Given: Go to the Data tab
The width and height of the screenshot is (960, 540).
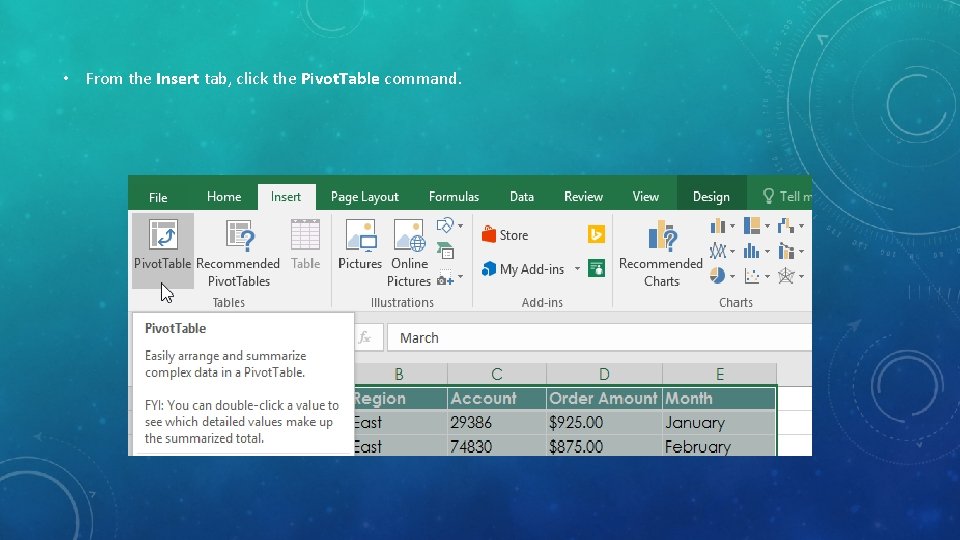Looking at the screenshot, I should tap(522, 197).
